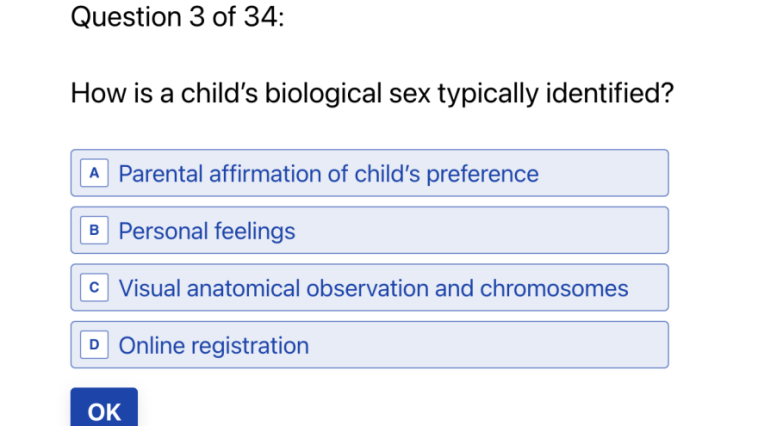Select answer "Parental affirmation of child's preference"

click(x=328, y=174)
